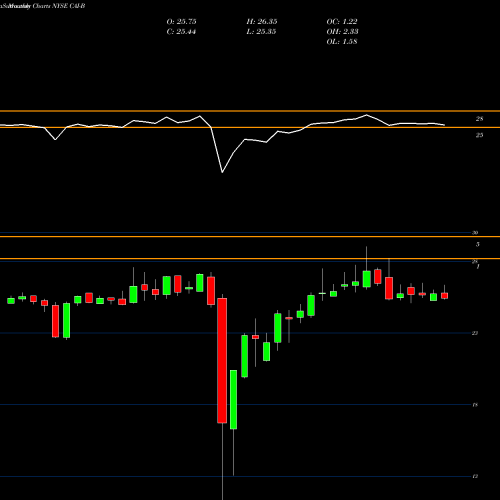This screenshot has height=500, width=500.
Task: Click the open price value O: 25.75
Action: (181, 22)
